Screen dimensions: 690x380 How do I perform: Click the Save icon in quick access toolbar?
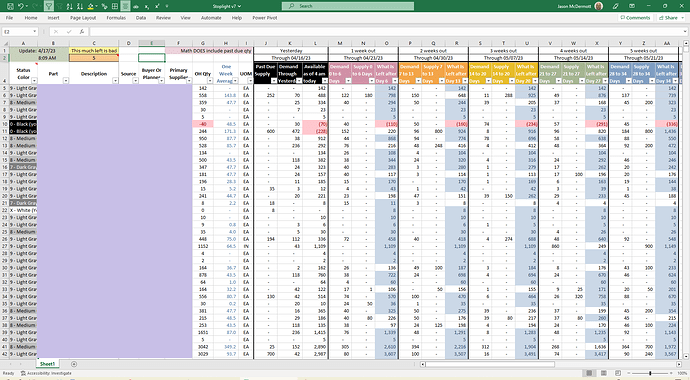point(10,6)
